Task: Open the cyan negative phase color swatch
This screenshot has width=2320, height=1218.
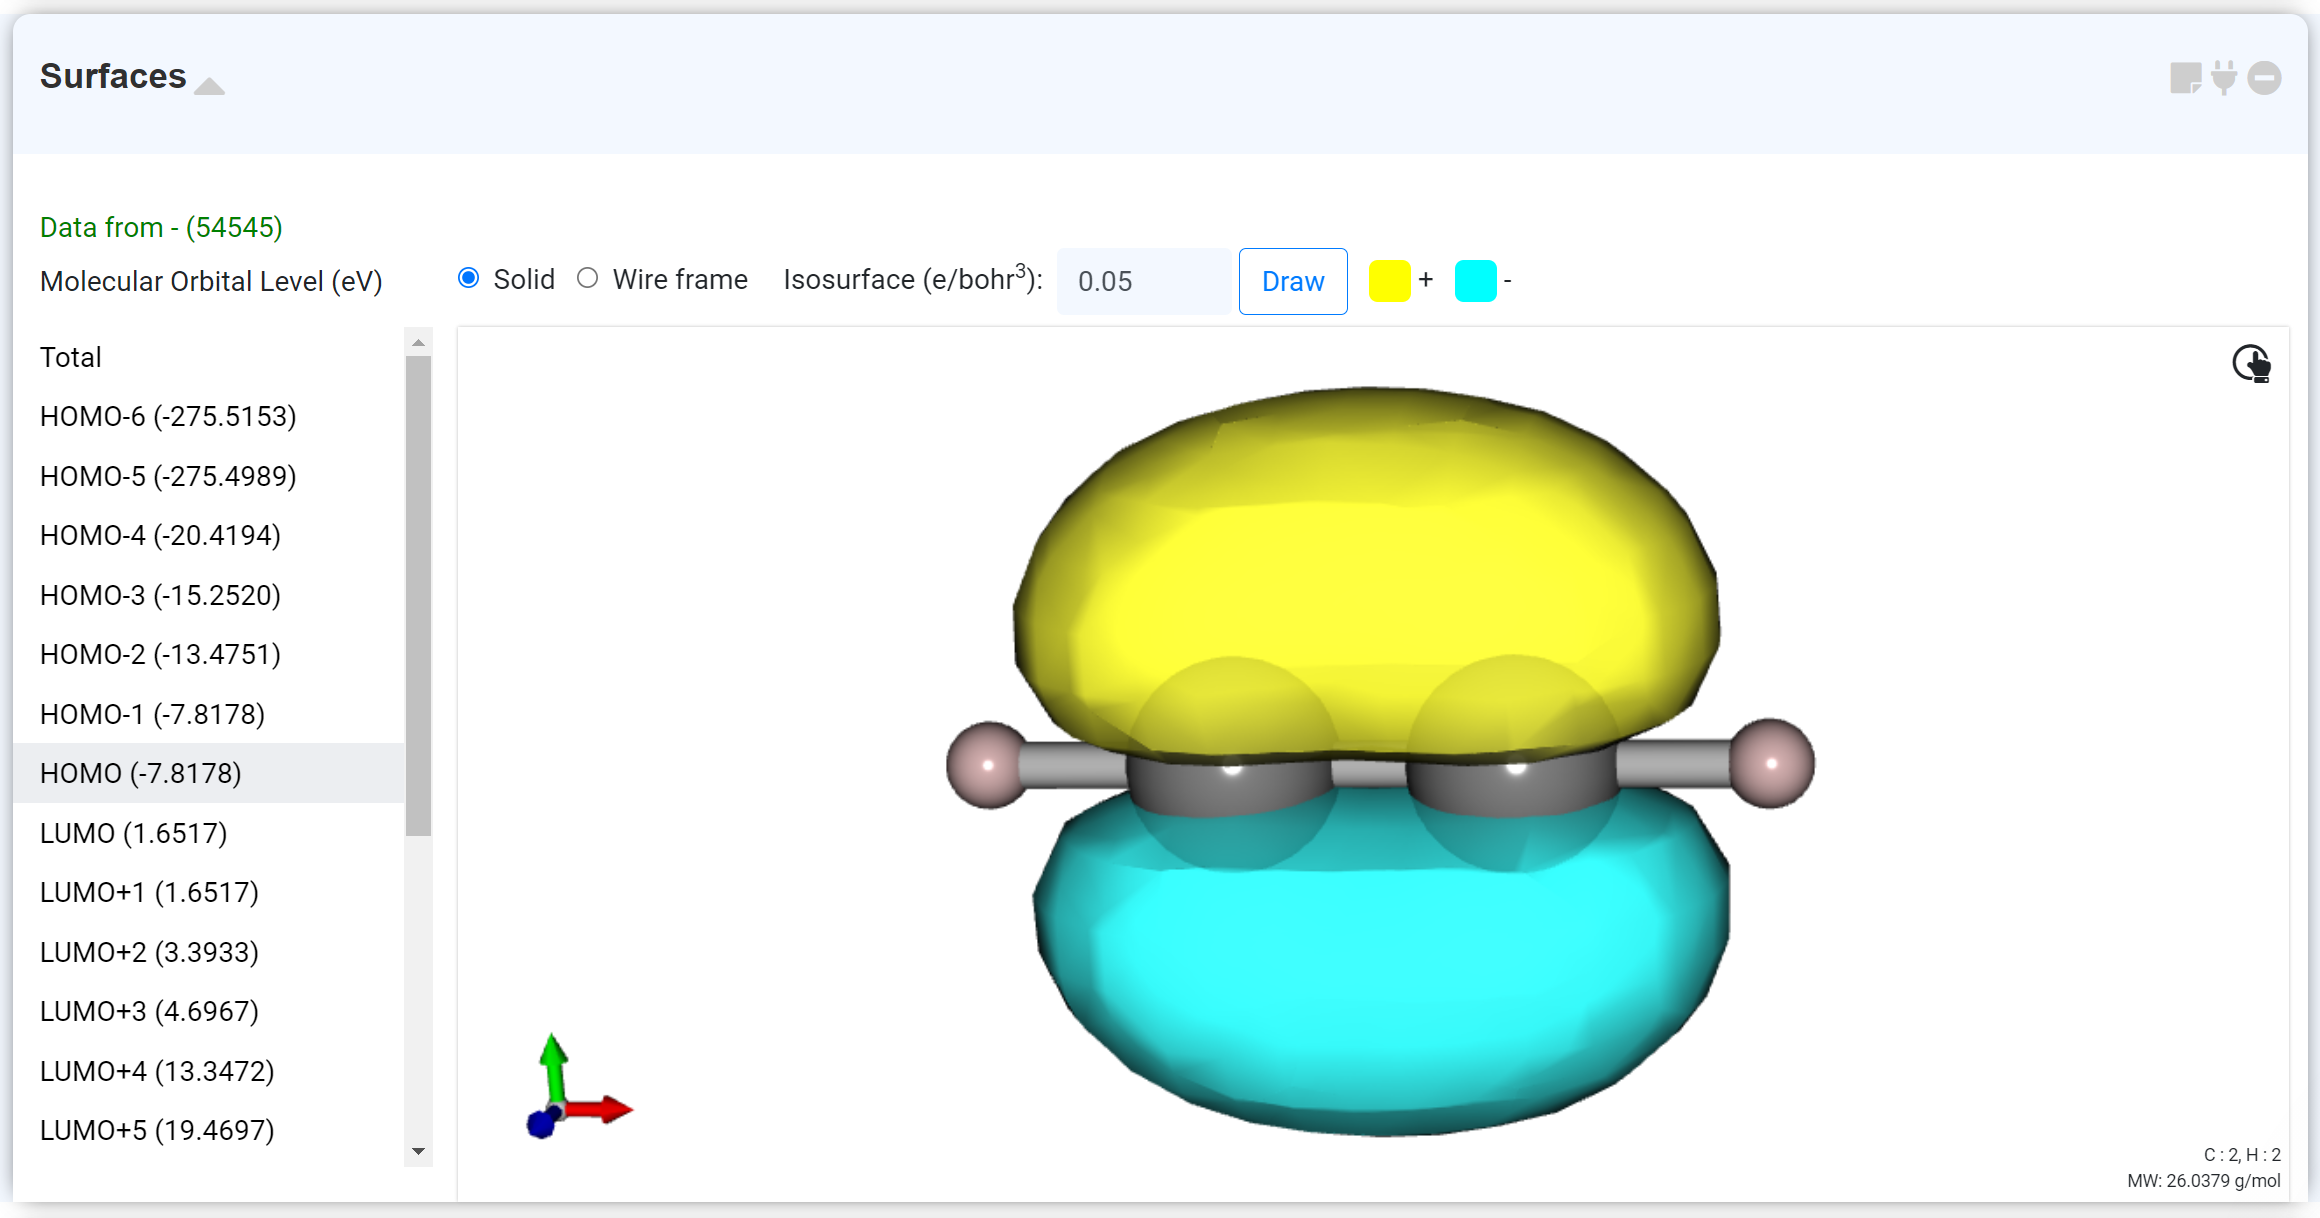Action: click(1475, 281)
